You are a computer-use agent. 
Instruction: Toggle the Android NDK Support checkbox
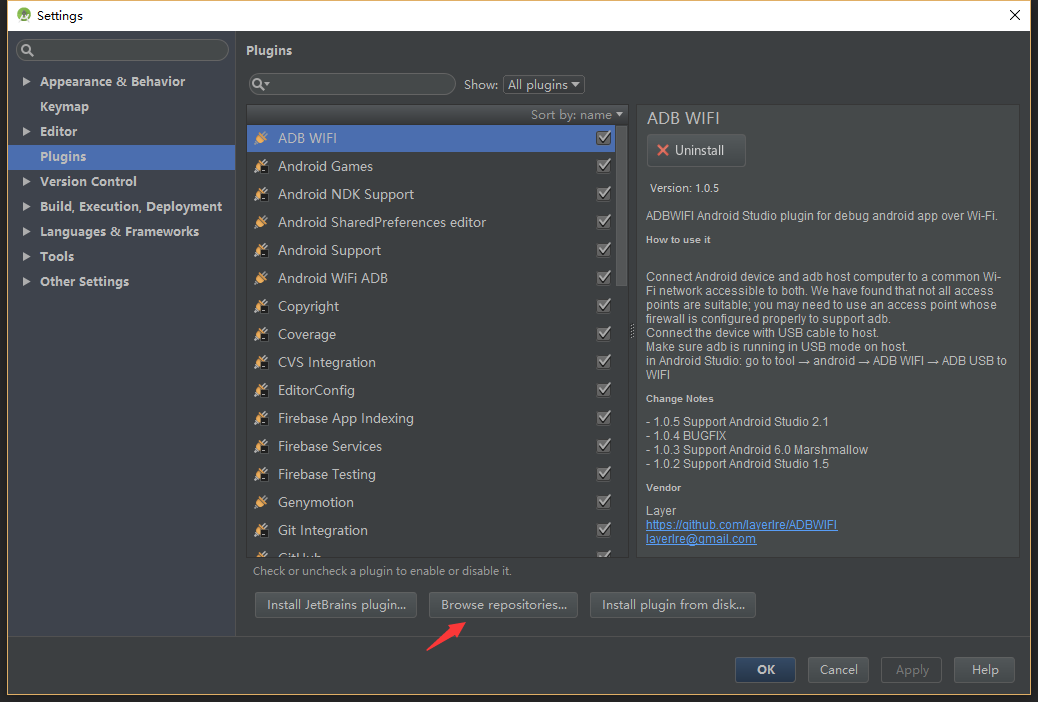click(604, 193)
